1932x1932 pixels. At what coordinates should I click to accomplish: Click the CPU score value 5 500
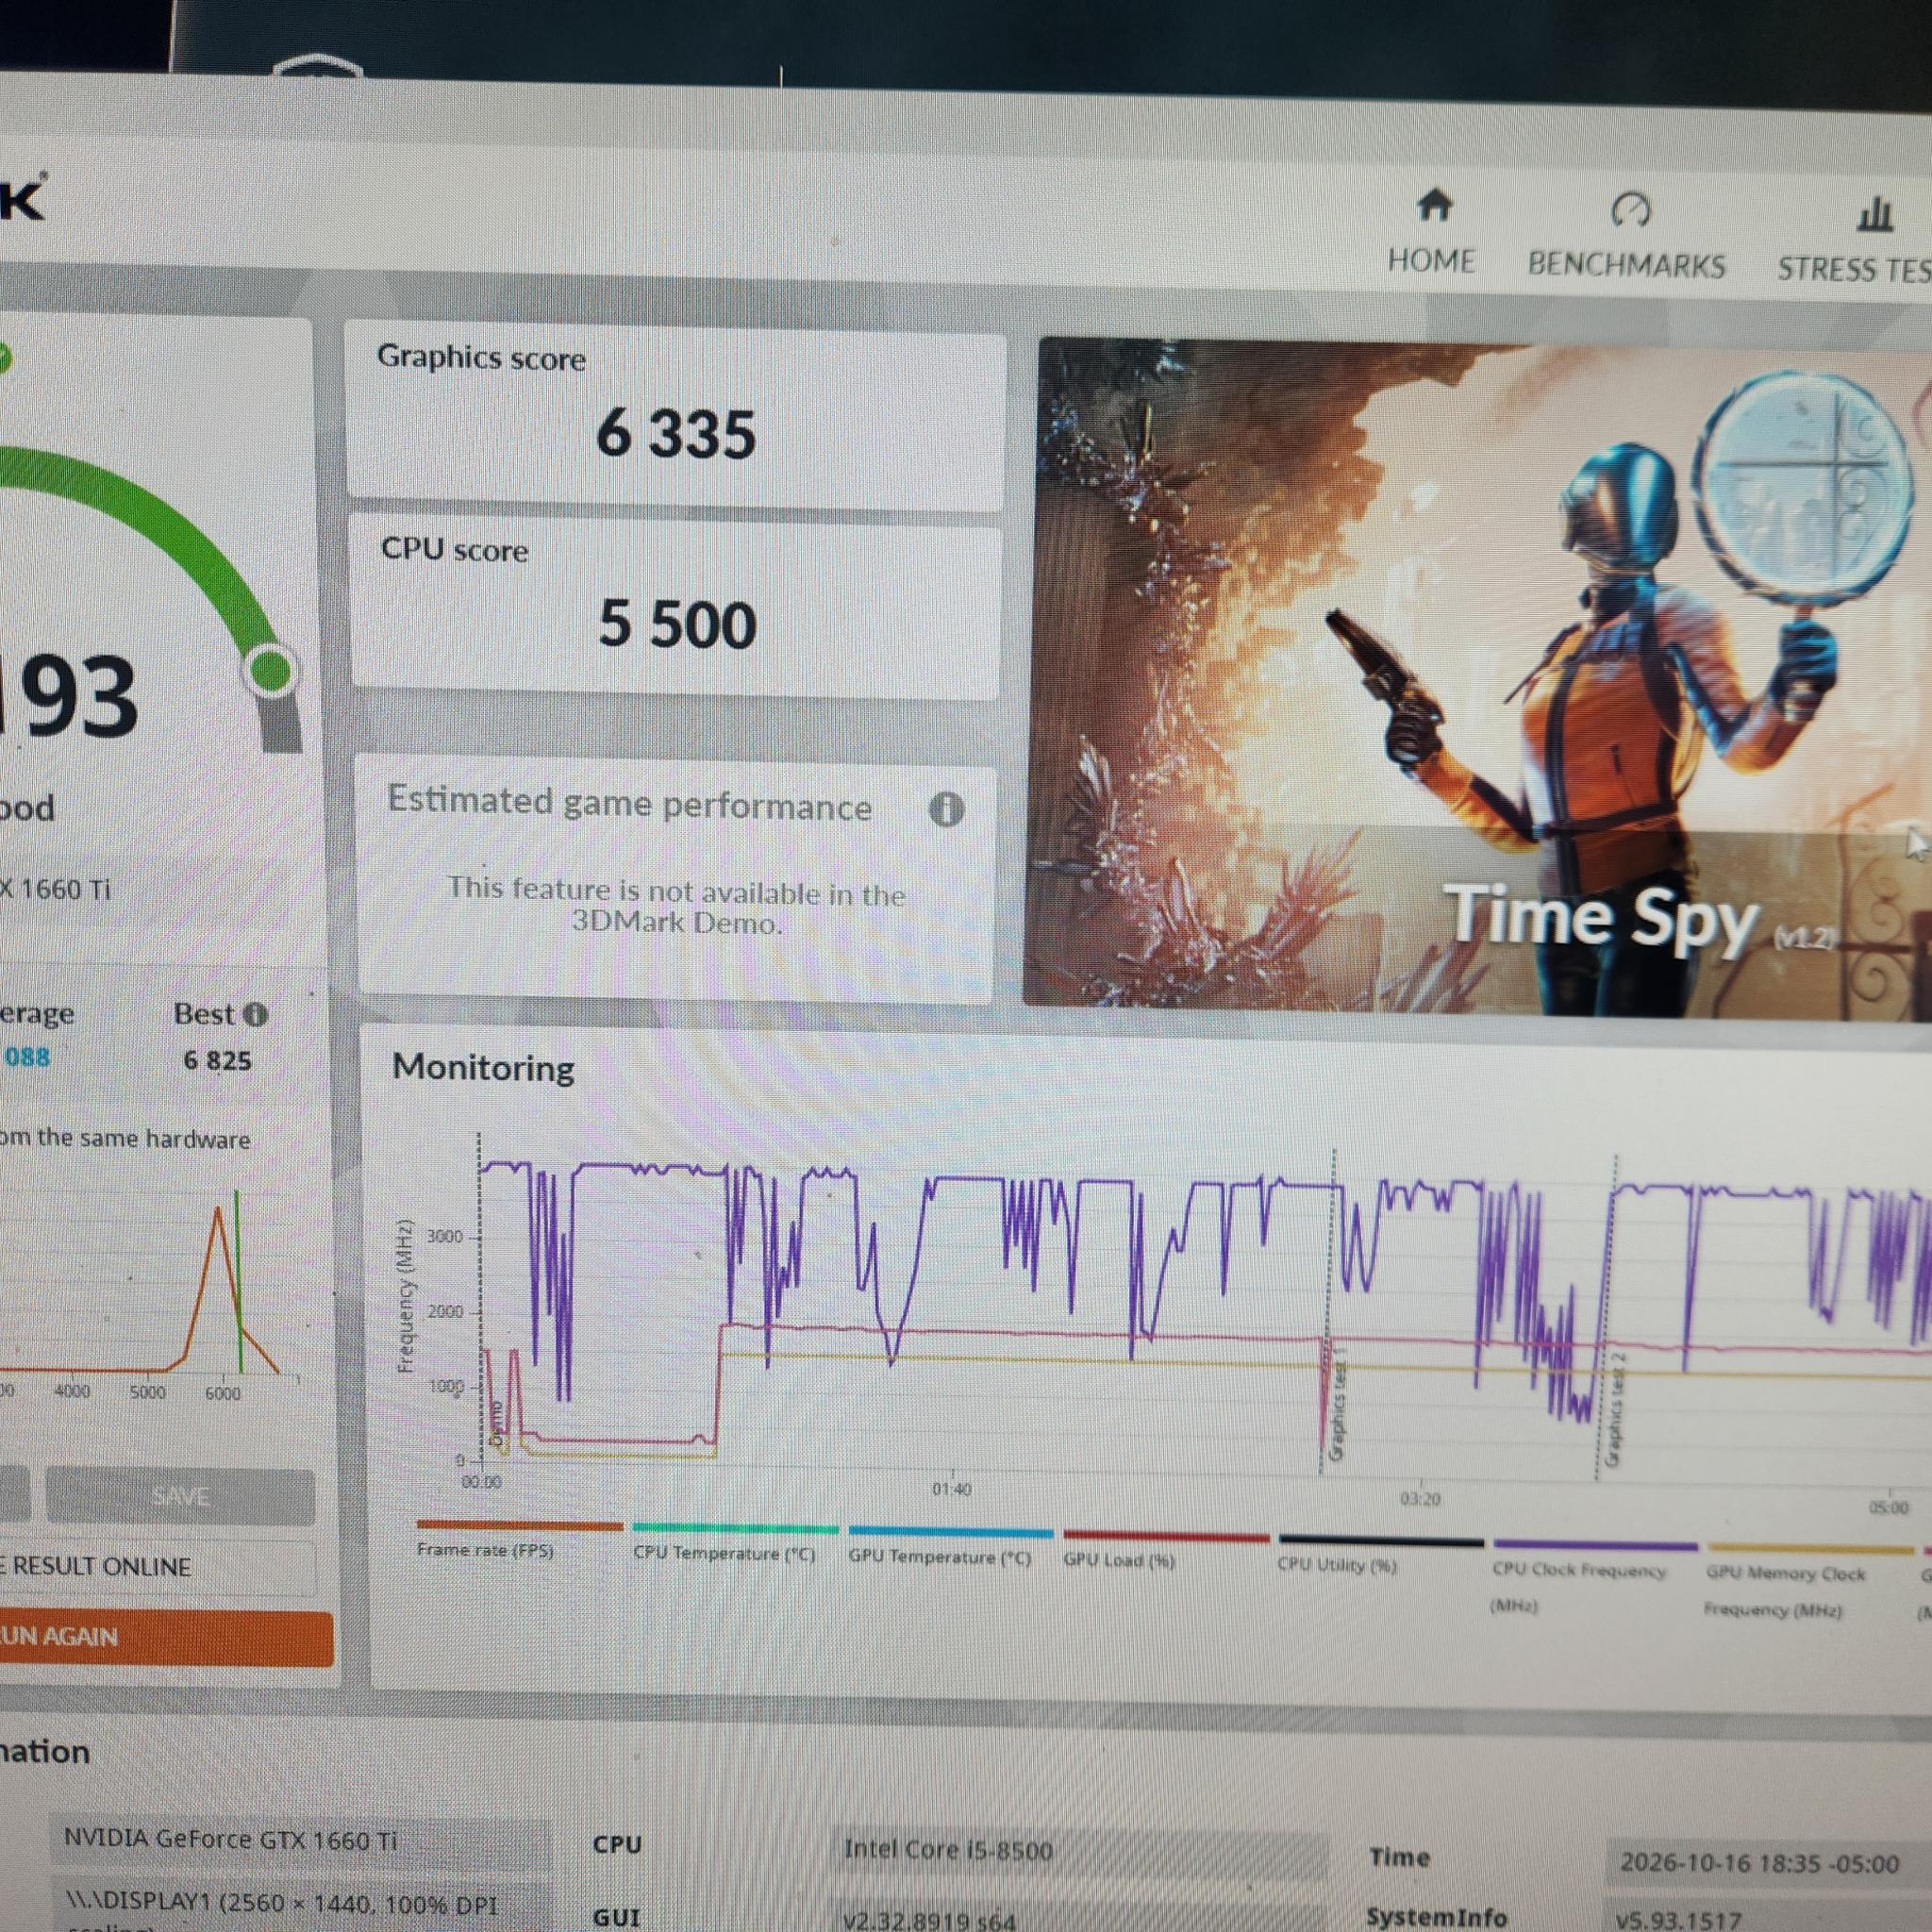point(677,624)
